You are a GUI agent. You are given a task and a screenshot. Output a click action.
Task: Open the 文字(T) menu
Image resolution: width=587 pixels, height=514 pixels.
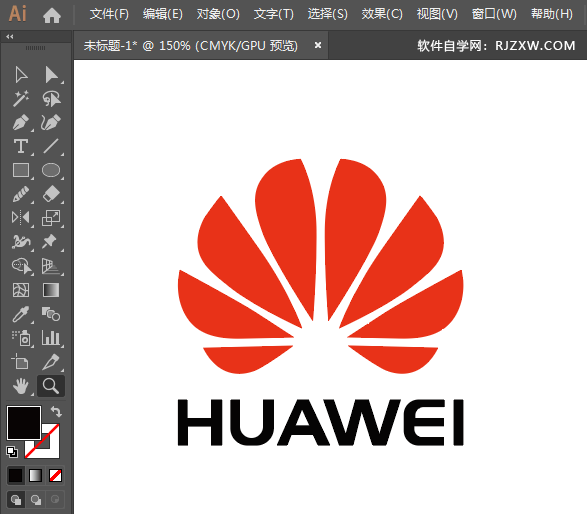pos(274,14)
